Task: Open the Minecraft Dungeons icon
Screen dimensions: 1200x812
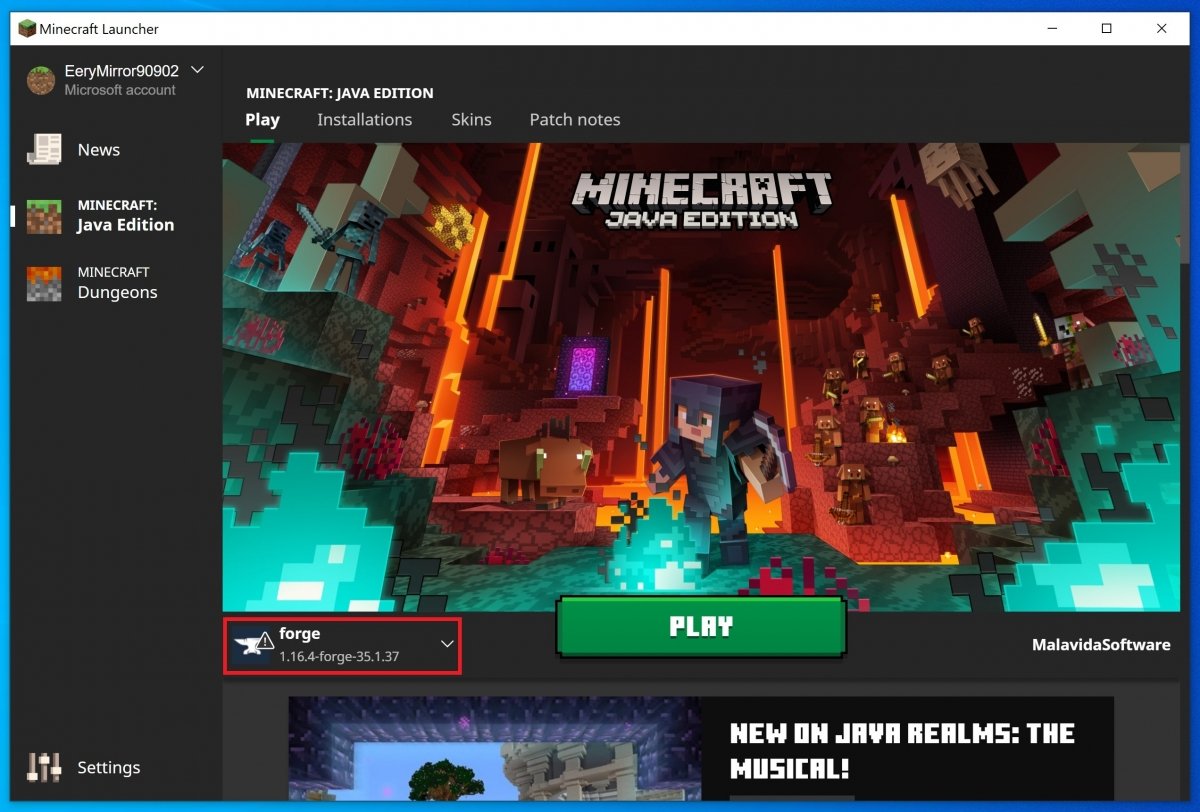Action: click(x=44, y=283)
